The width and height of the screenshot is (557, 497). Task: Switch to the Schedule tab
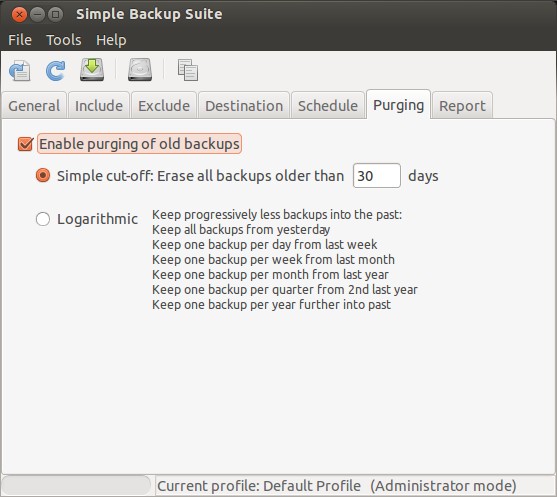click(328, 106)
